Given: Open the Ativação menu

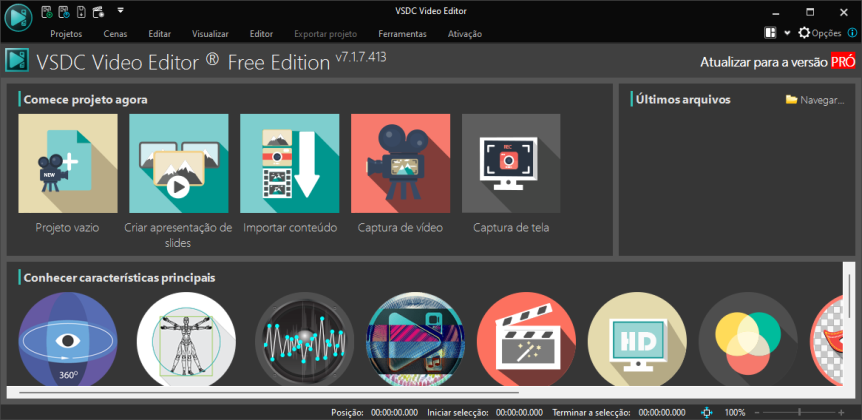Looking at the screenshot, I should [465, 34].
